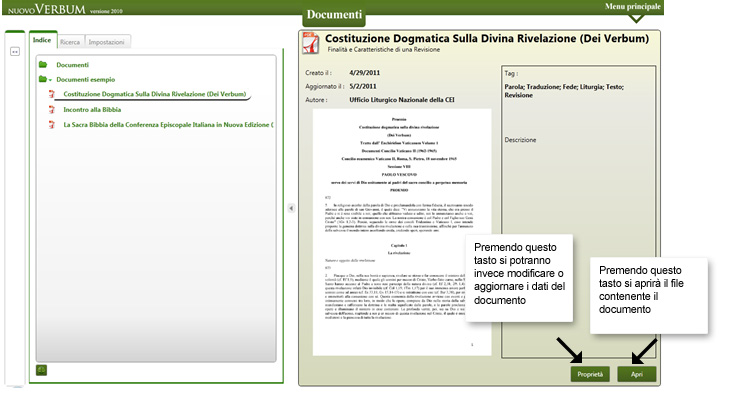Click the PDF icon in document header
Image resolution: width=729 pixels, height=403 pixels.
tap(310, 41)
